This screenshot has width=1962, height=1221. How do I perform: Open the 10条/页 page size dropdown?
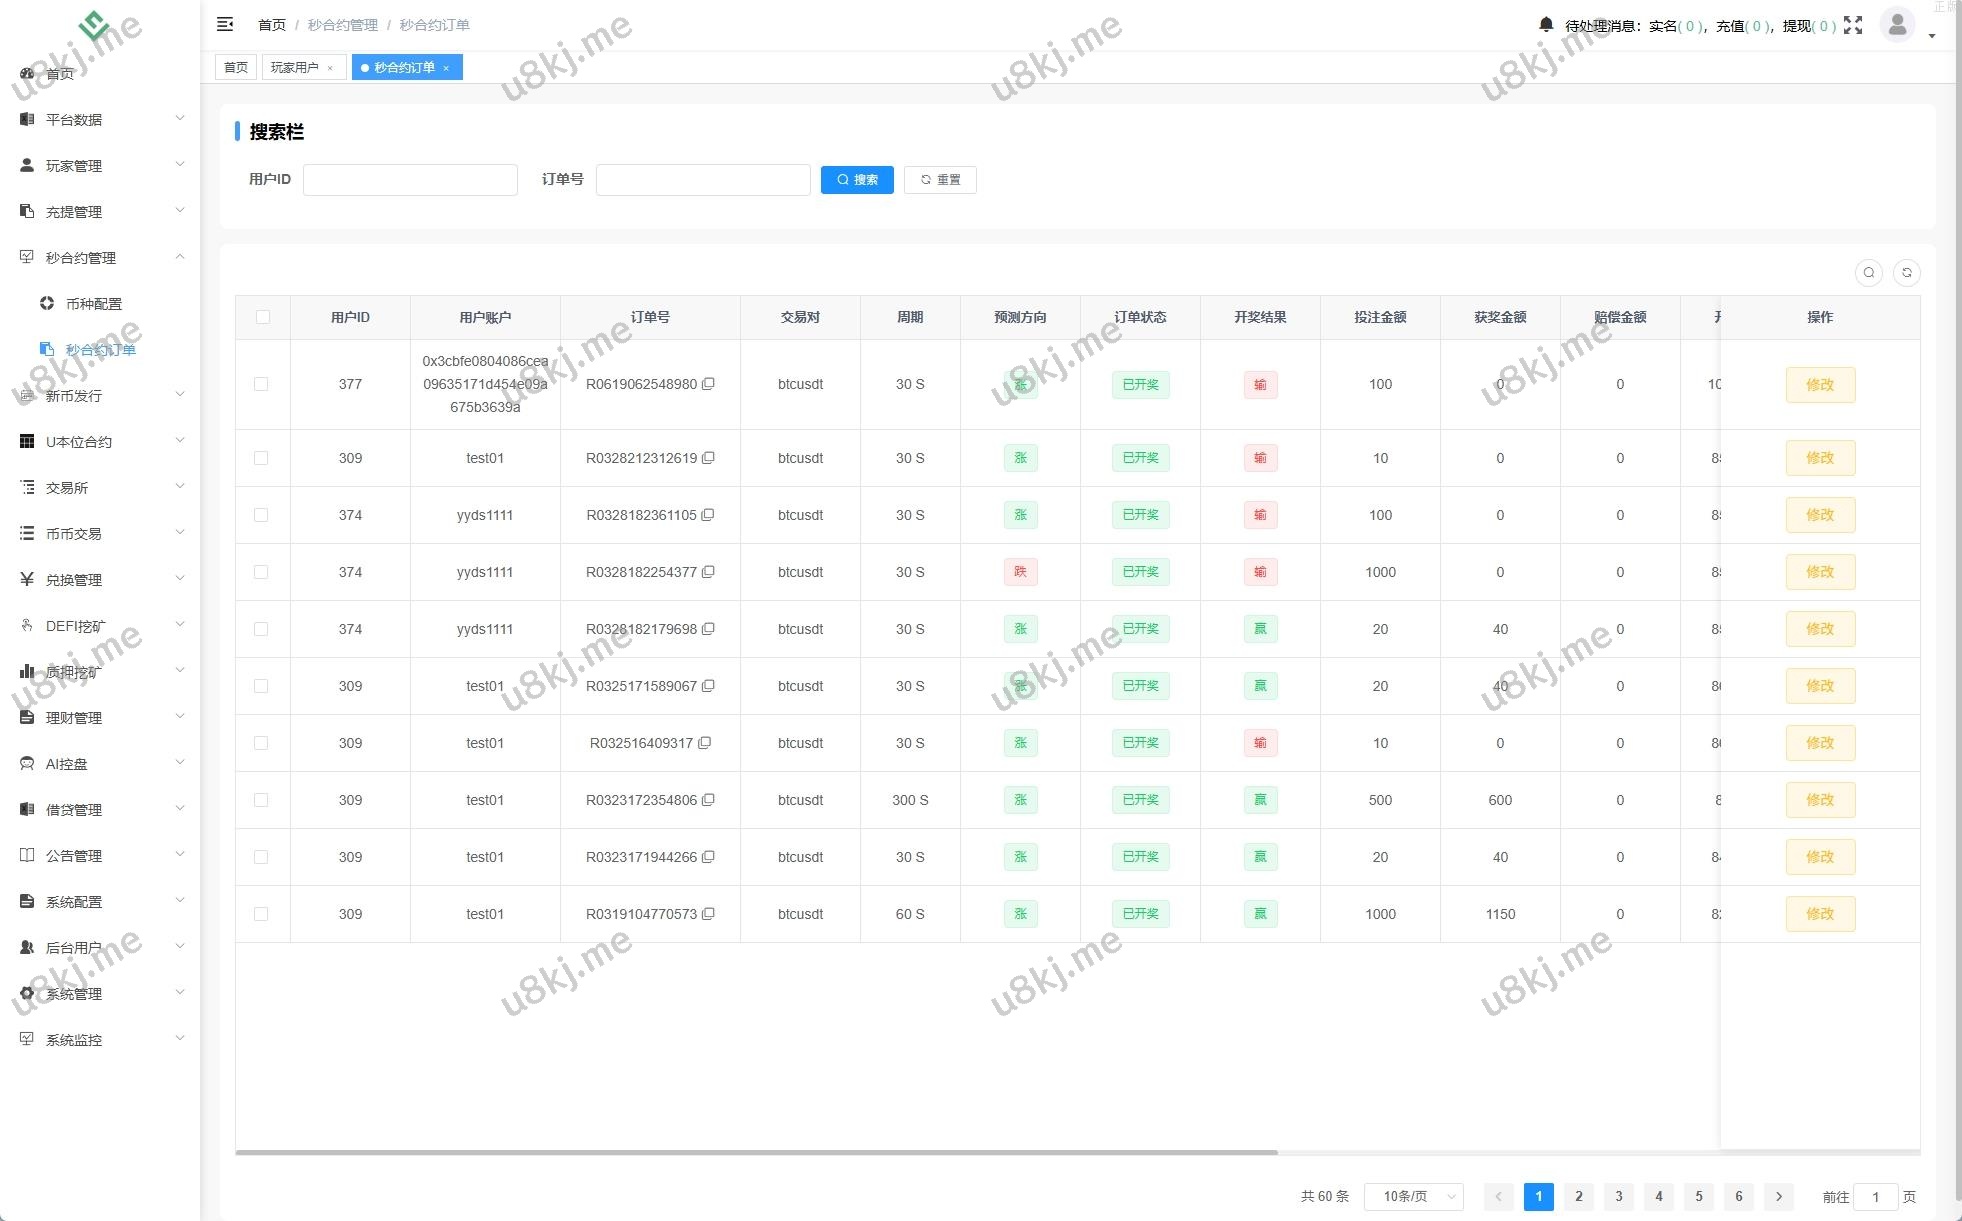point(1413,1196)
